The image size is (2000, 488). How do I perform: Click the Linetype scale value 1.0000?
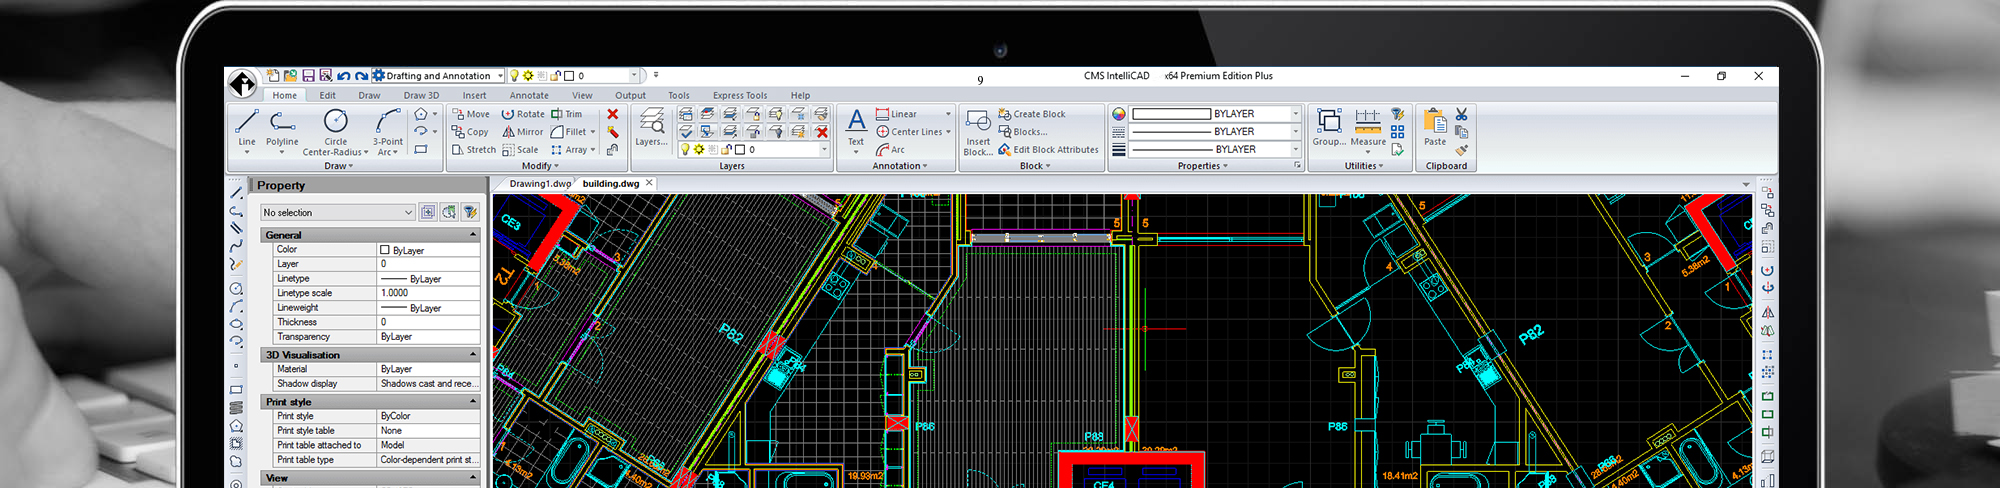pos(429,293)
